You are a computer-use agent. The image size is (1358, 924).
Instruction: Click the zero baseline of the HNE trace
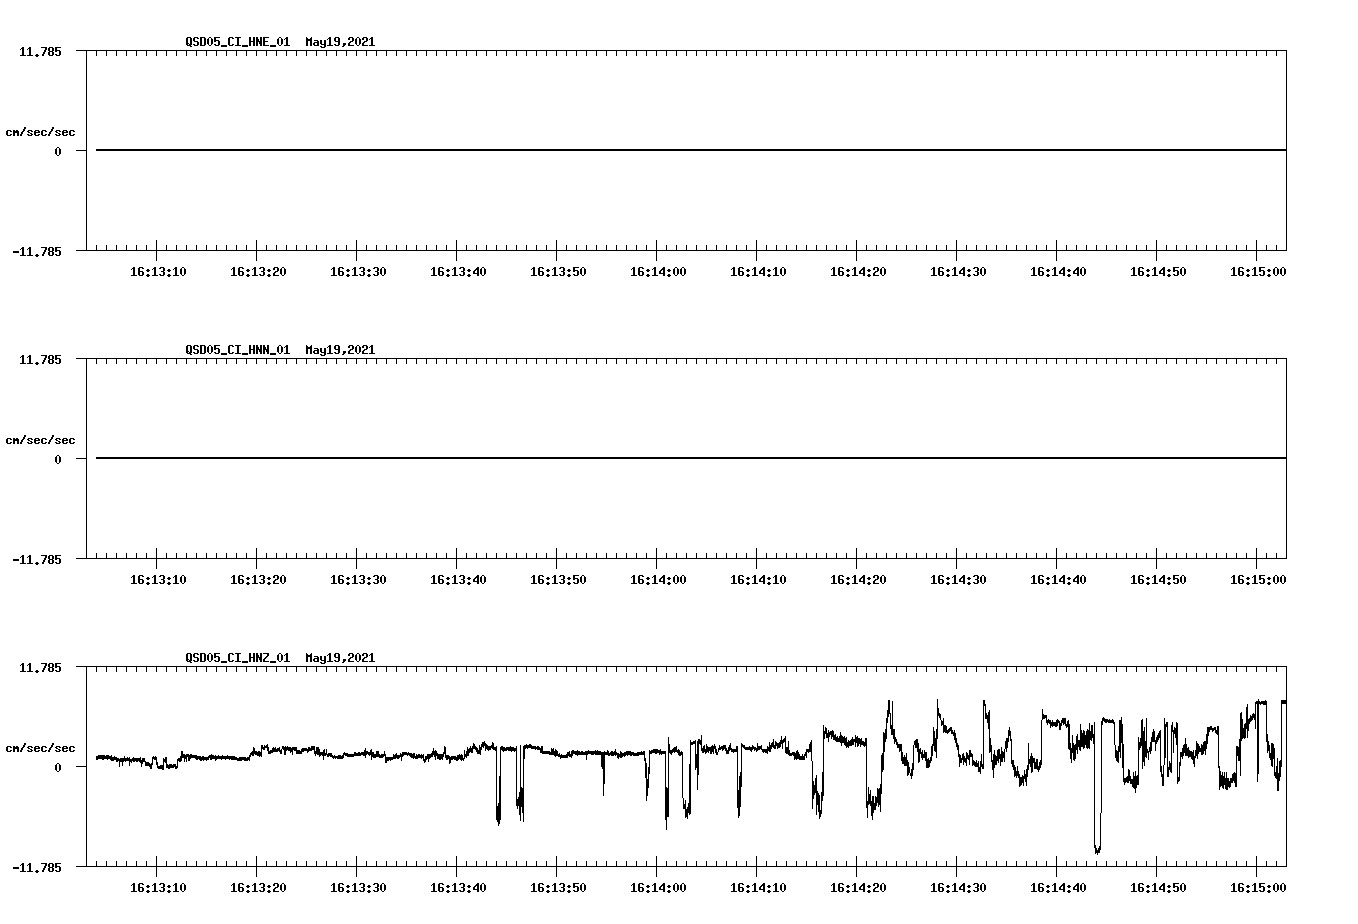(x=600, y=150)
